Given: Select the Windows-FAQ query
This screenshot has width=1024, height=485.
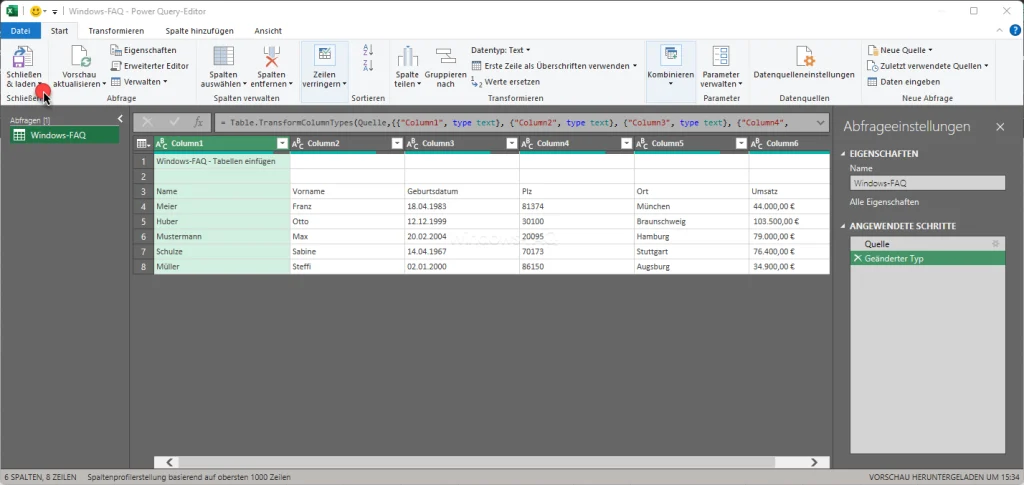Looking at the screenshot, I should (64, 135).
